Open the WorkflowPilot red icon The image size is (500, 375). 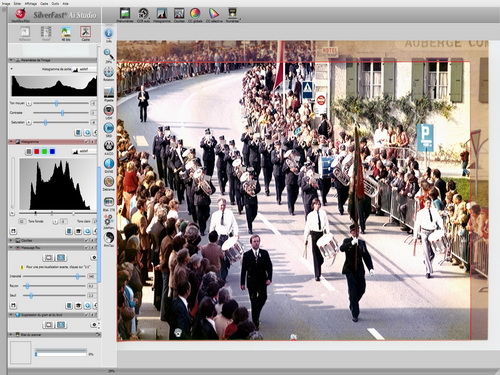tap(21, 14)
